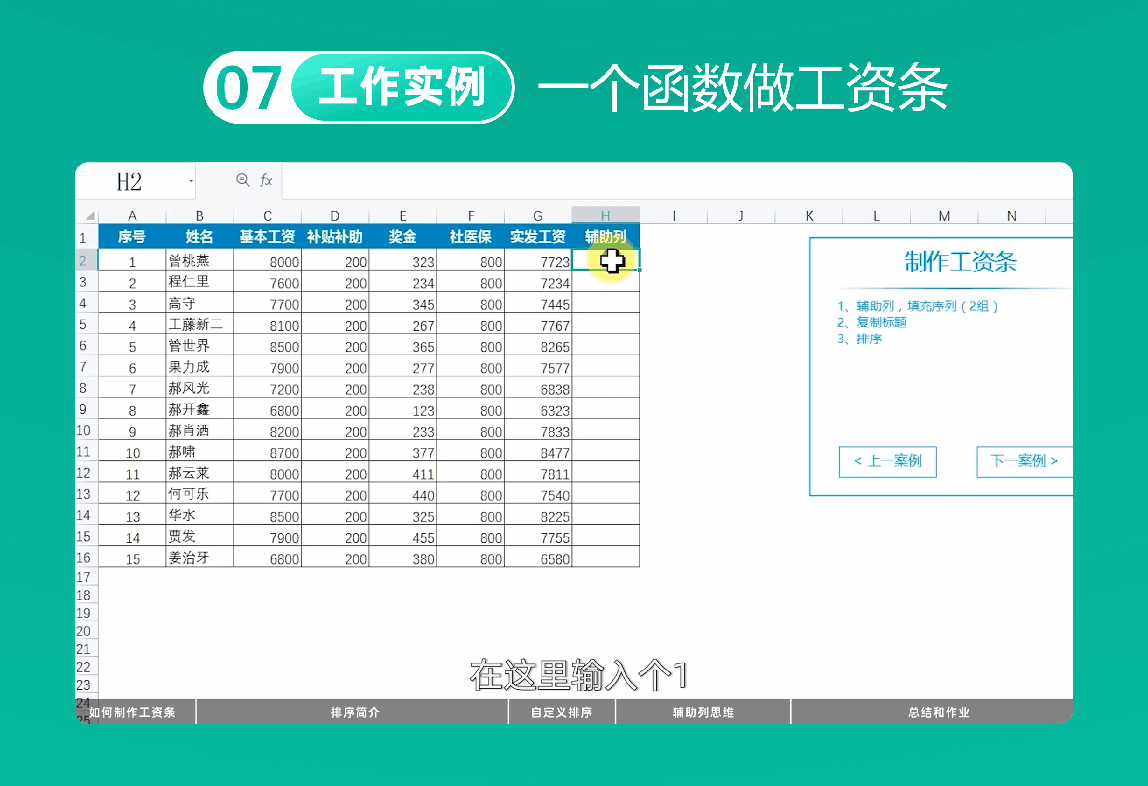
Task: Click the basic salary value 8100
Action: point(267,325)
